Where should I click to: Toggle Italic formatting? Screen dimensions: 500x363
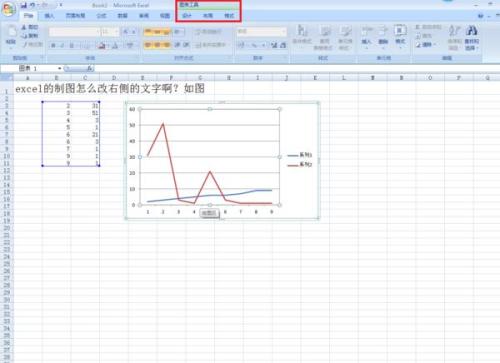coord(62,46)
